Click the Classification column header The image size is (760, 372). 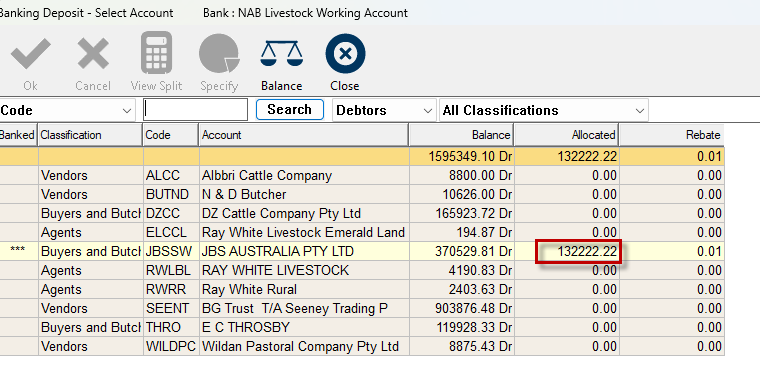91,134
